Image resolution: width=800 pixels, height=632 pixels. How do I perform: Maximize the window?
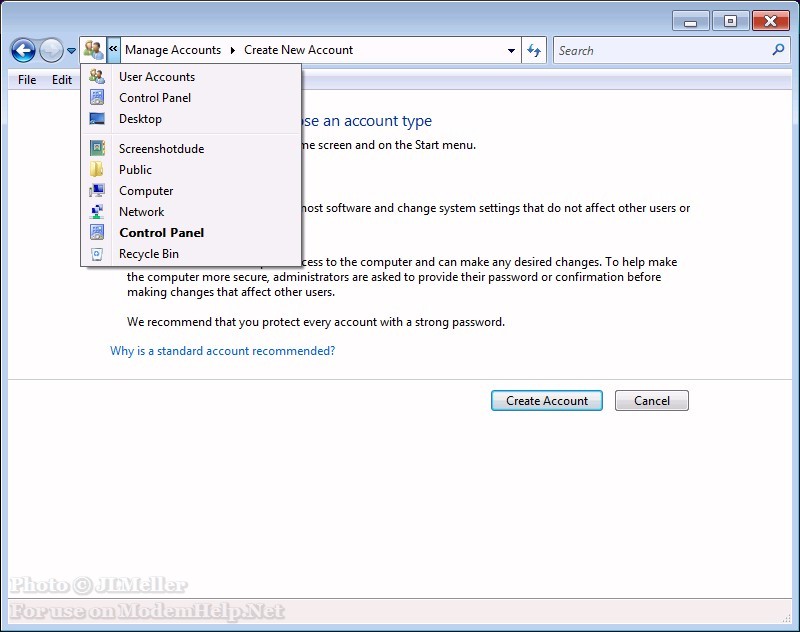(x=730, y=21)
